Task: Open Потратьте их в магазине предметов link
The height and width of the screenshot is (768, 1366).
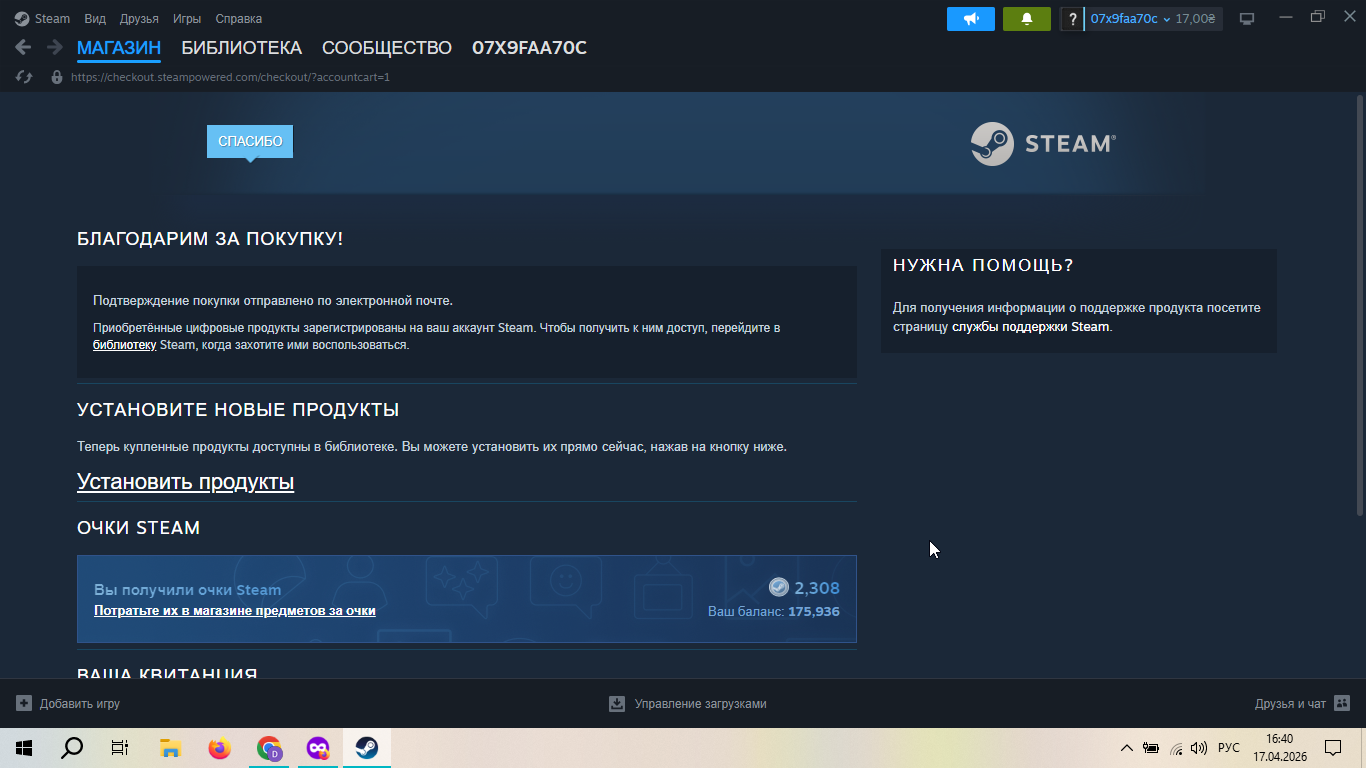Action: tap(235, 610)
